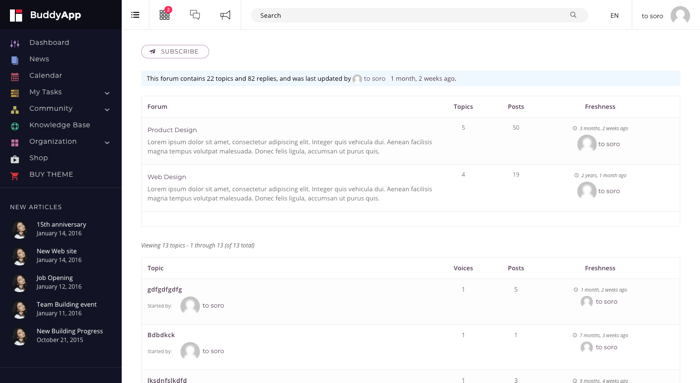Viewport: 700px width, 383px height.
Task: Click the BuddyApp logo icon
Action: click(16, 15)
